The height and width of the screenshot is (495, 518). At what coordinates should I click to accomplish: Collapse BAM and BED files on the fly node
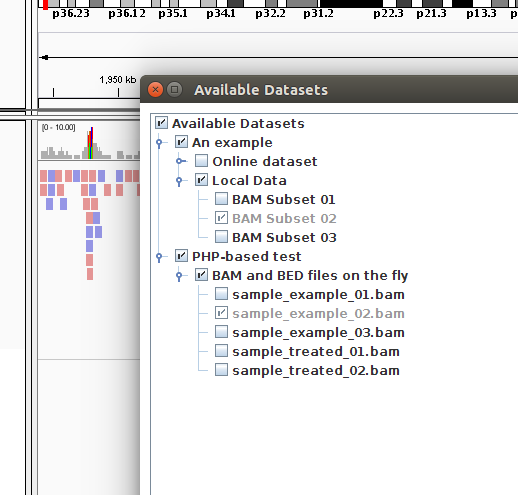[179, 276]
